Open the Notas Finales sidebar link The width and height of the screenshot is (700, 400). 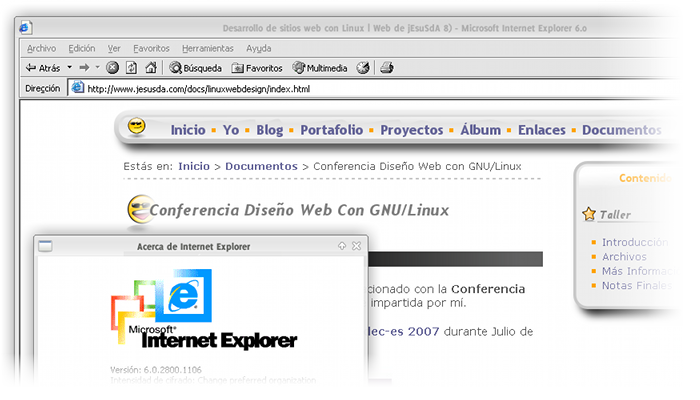point(637,285)
